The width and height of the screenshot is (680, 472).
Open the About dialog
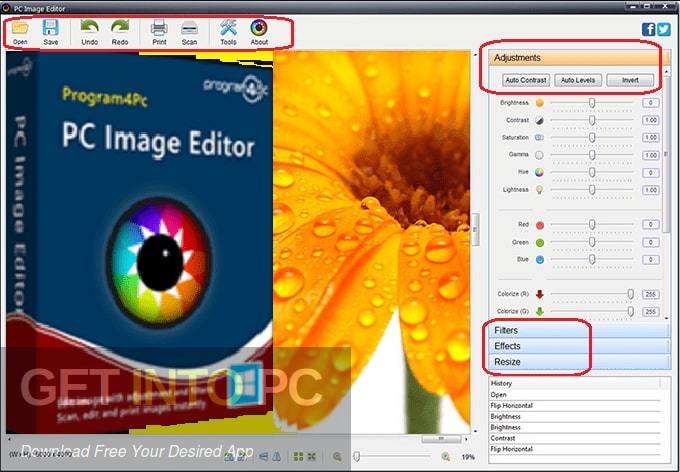pos(259,28)
